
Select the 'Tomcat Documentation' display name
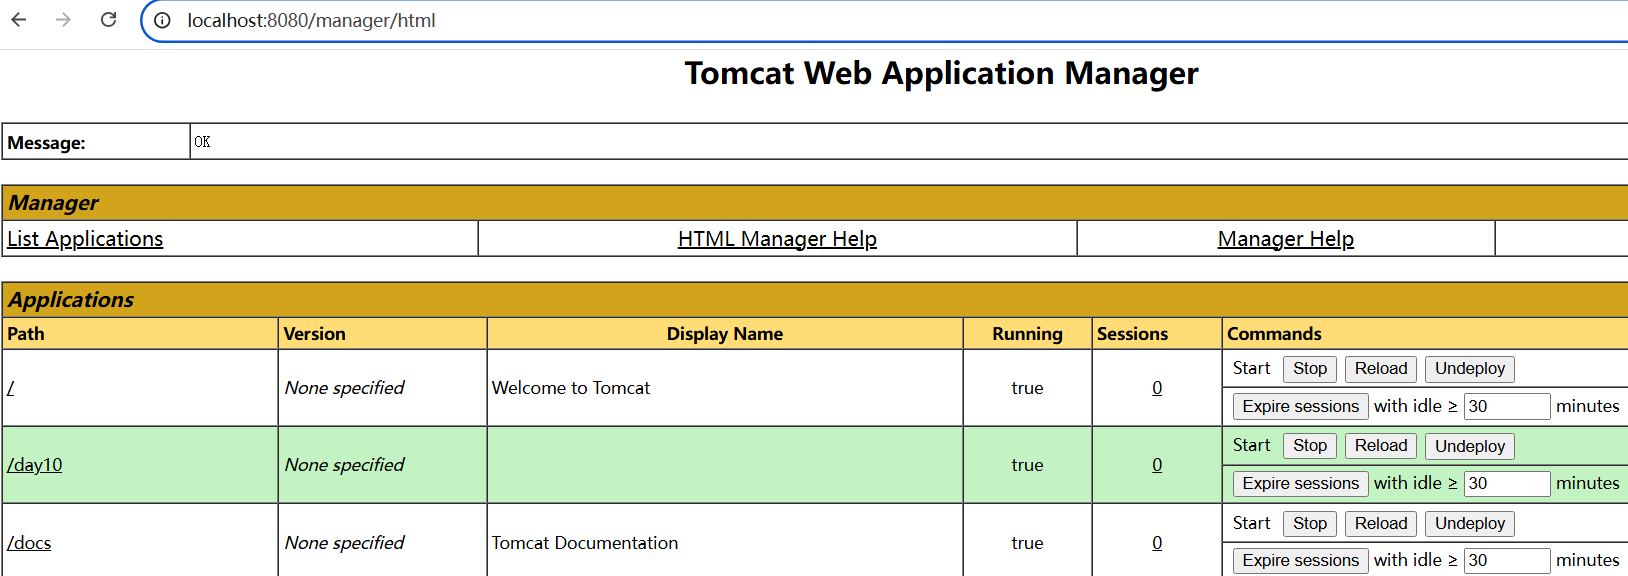coord(585,543)
